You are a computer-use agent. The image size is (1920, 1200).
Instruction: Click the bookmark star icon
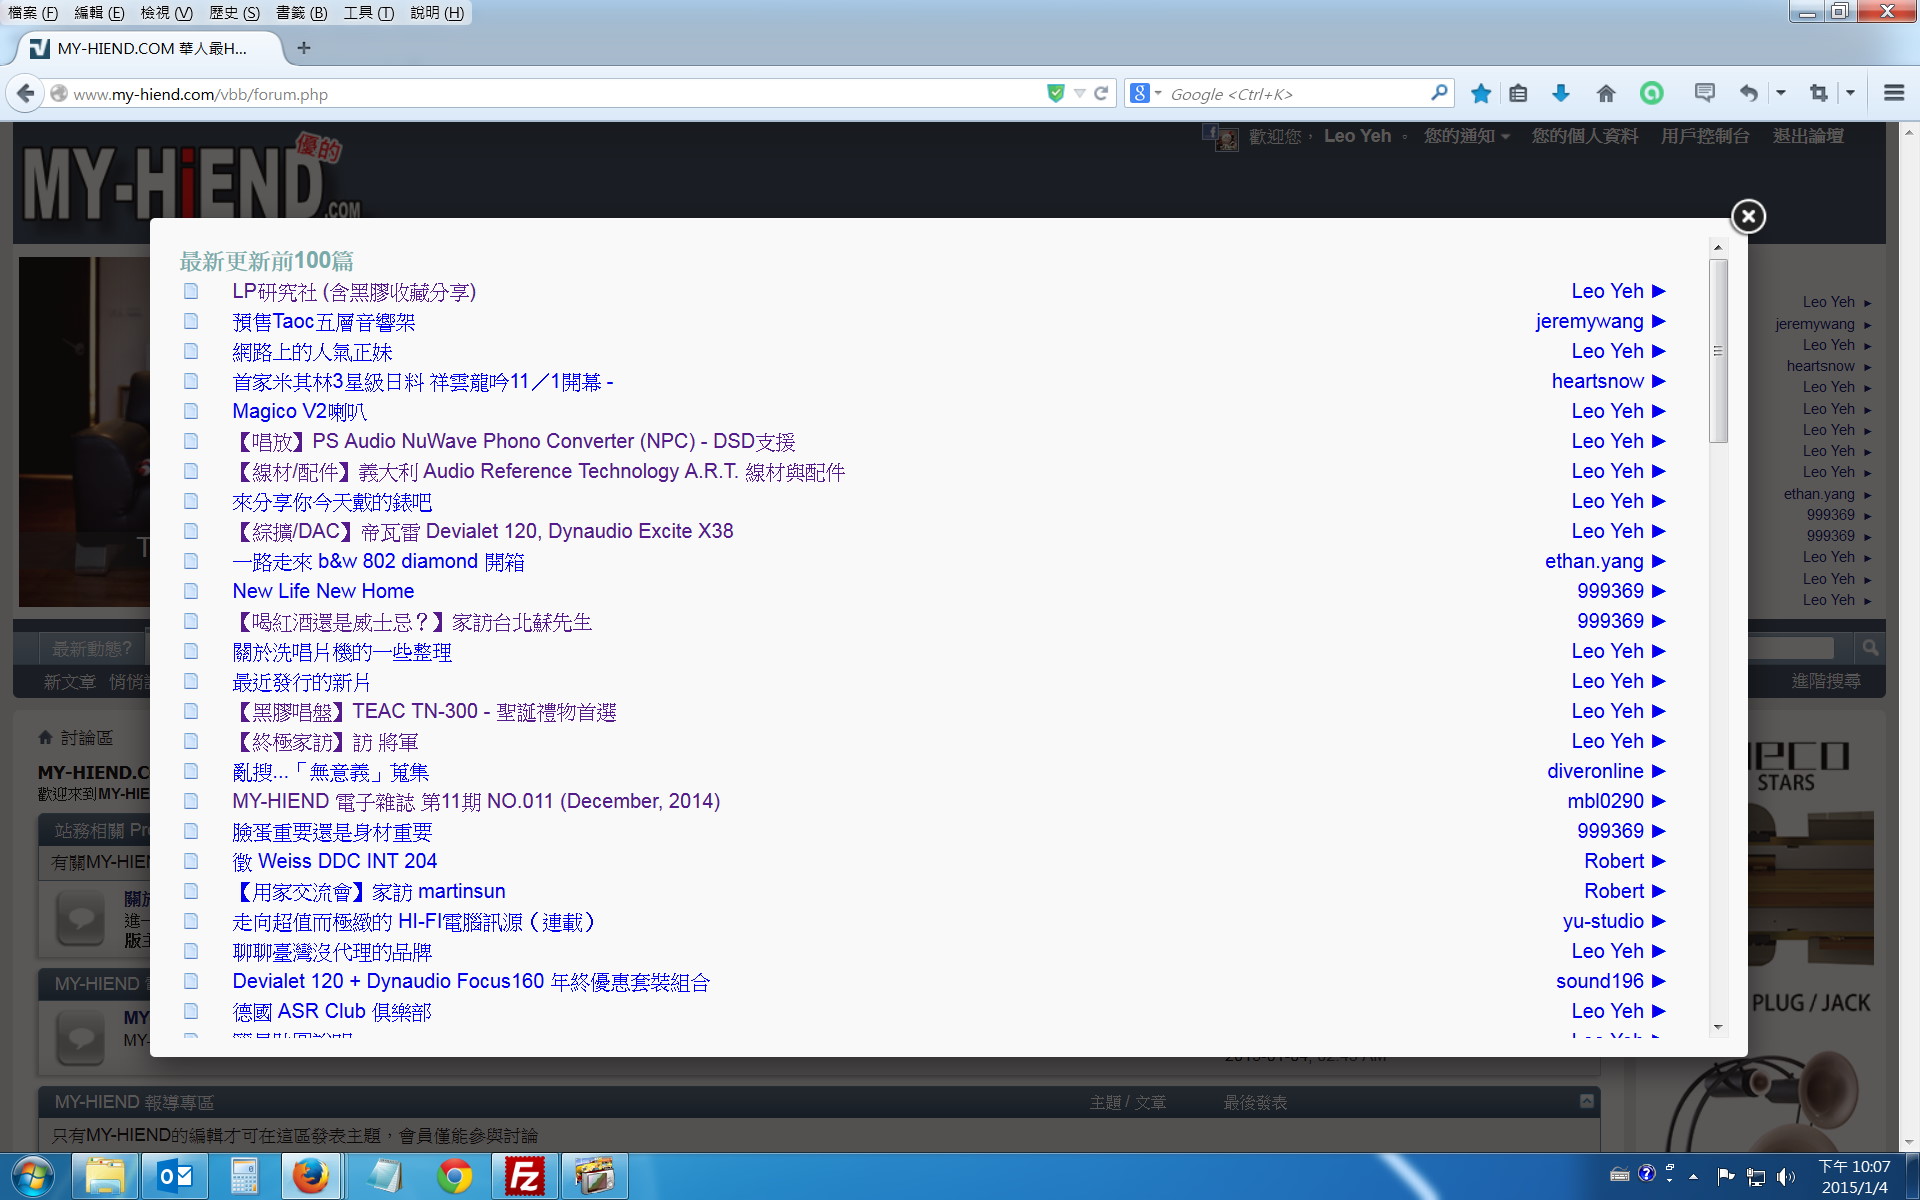pyautogui.click(x=1481, y=93)
